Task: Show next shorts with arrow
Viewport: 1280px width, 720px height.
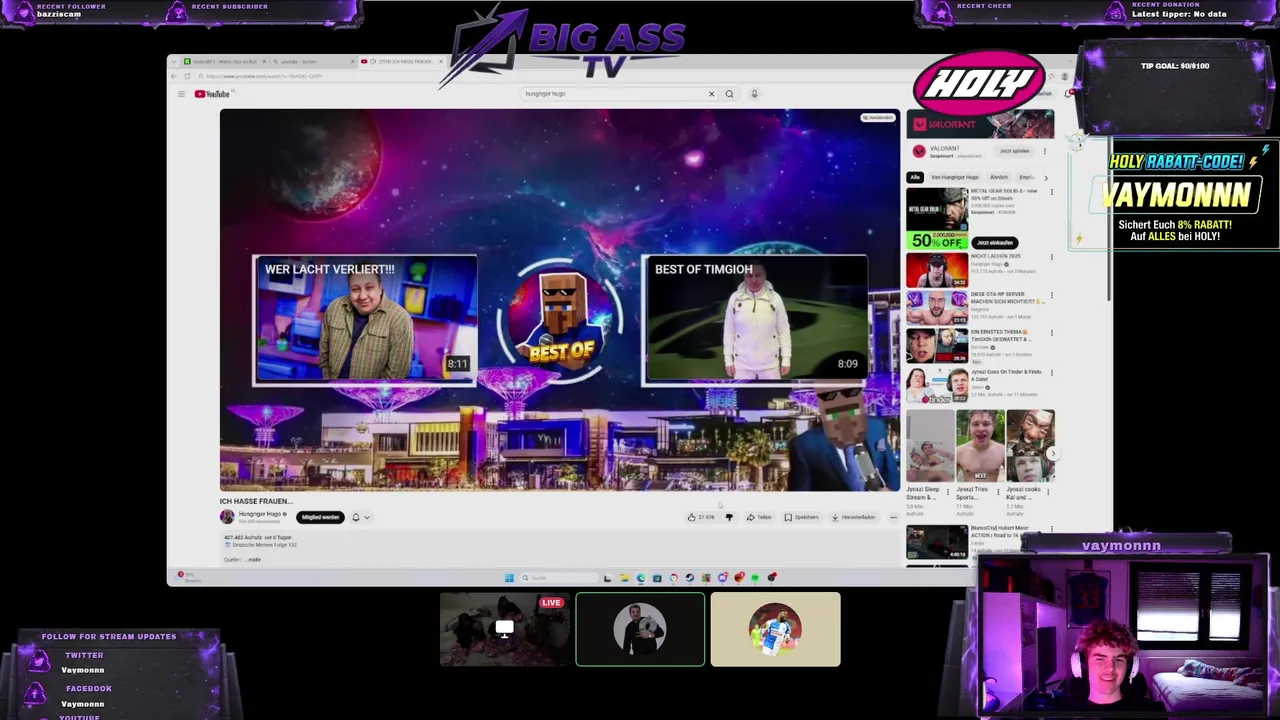Action: click(x=1052, y=453)
